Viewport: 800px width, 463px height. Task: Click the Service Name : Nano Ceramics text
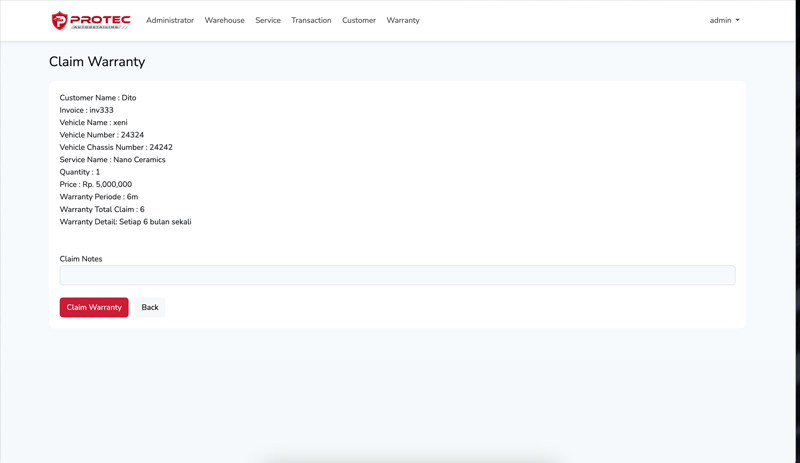tap(112, 160)
